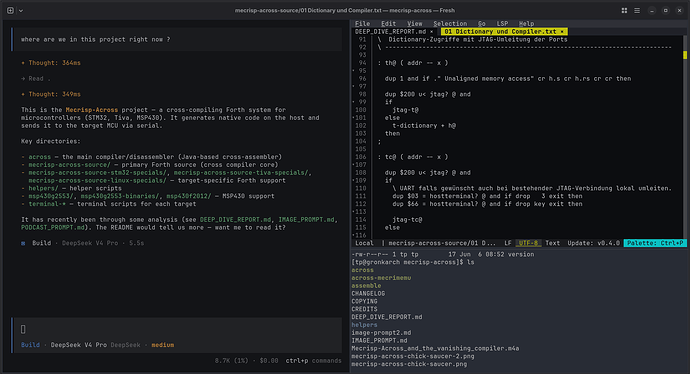This screenshot has width=690, height=374.
Task: Maximize the Fresh terminal window
Action: (665, 11)
